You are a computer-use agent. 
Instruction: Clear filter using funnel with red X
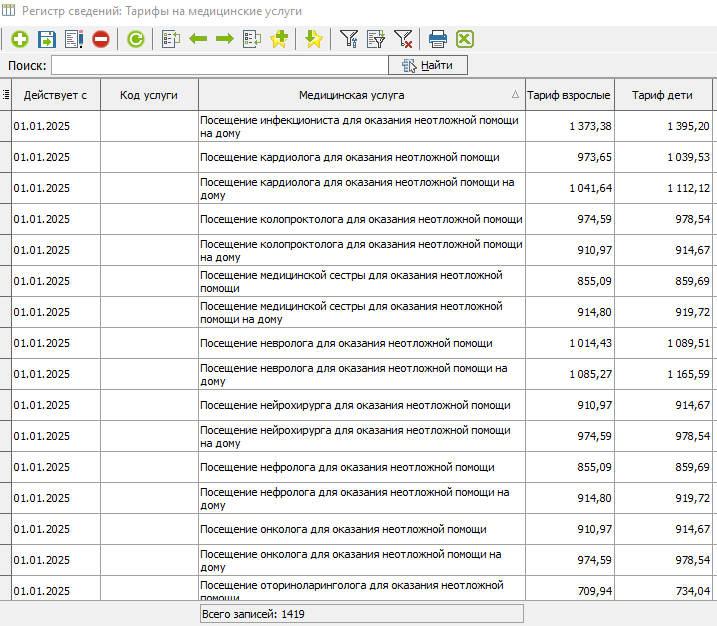(x=403, y=39)
